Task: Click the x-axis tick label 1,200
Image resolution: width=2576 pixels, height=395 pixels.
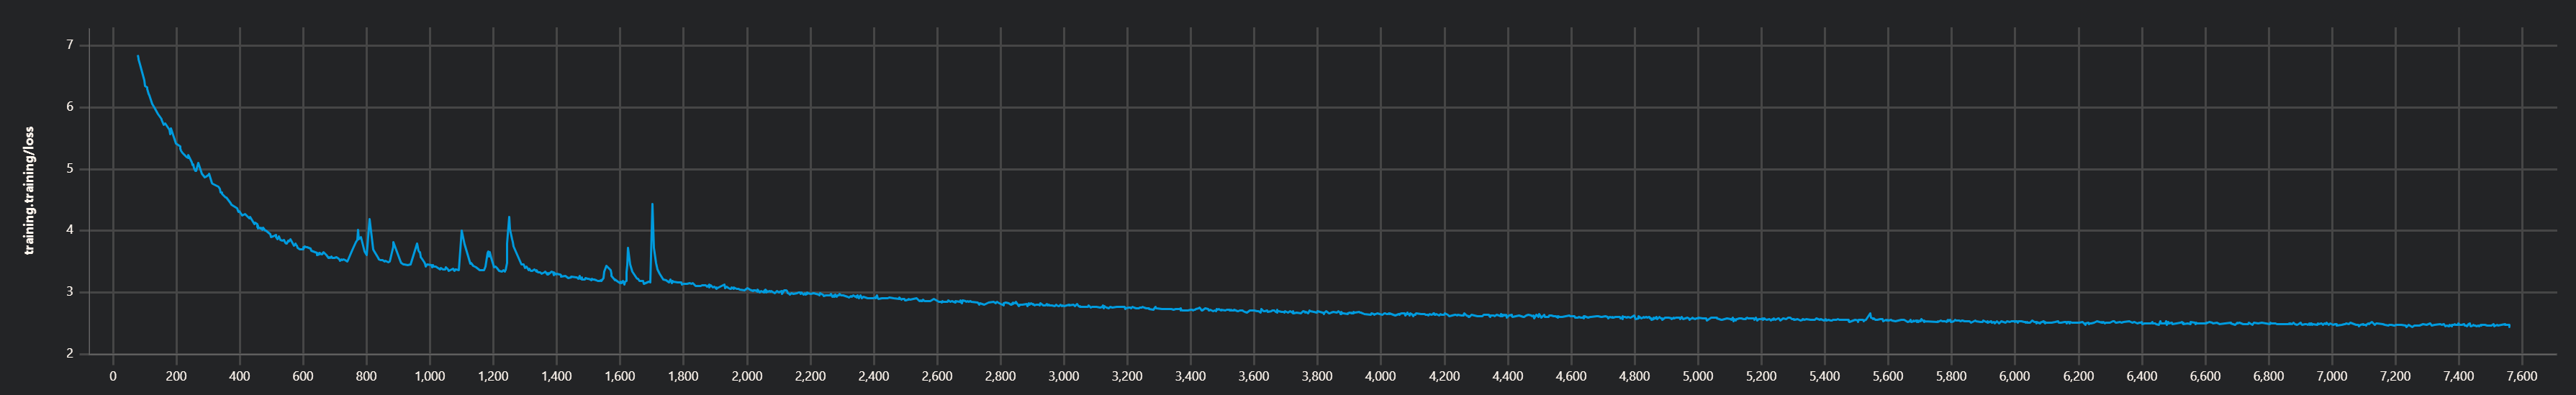Action: tap(493, 377)
